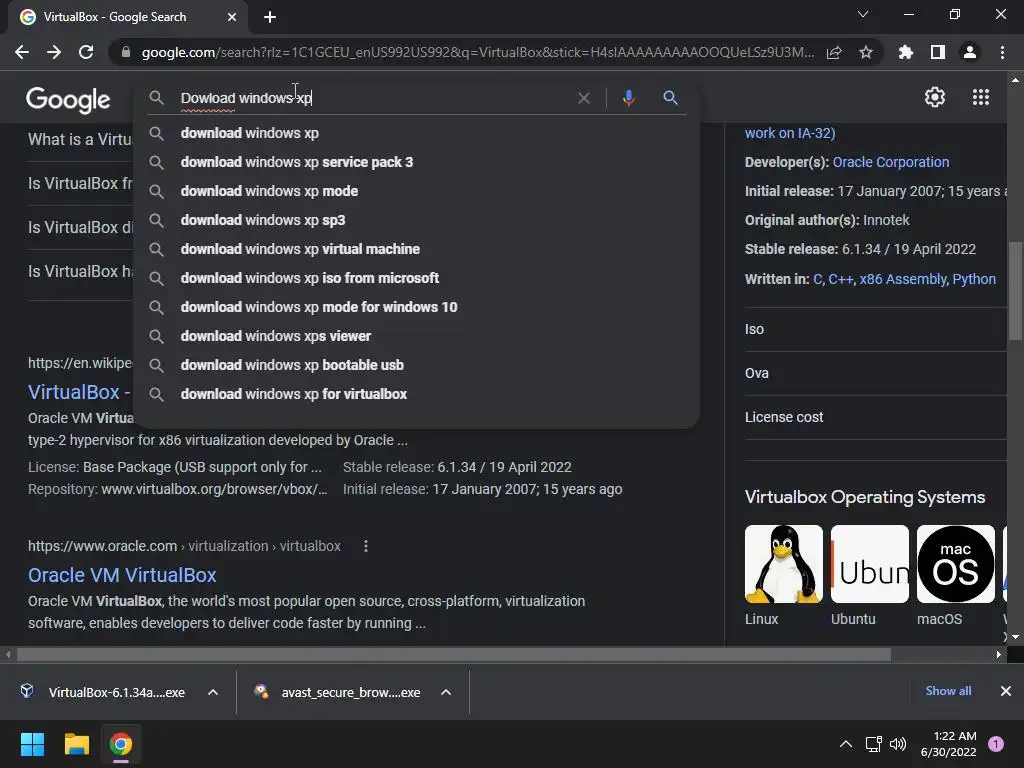This screenshot has height=768, width=1024.
Task: Open Linux operating system thumbnail
Action: [784, 564]
